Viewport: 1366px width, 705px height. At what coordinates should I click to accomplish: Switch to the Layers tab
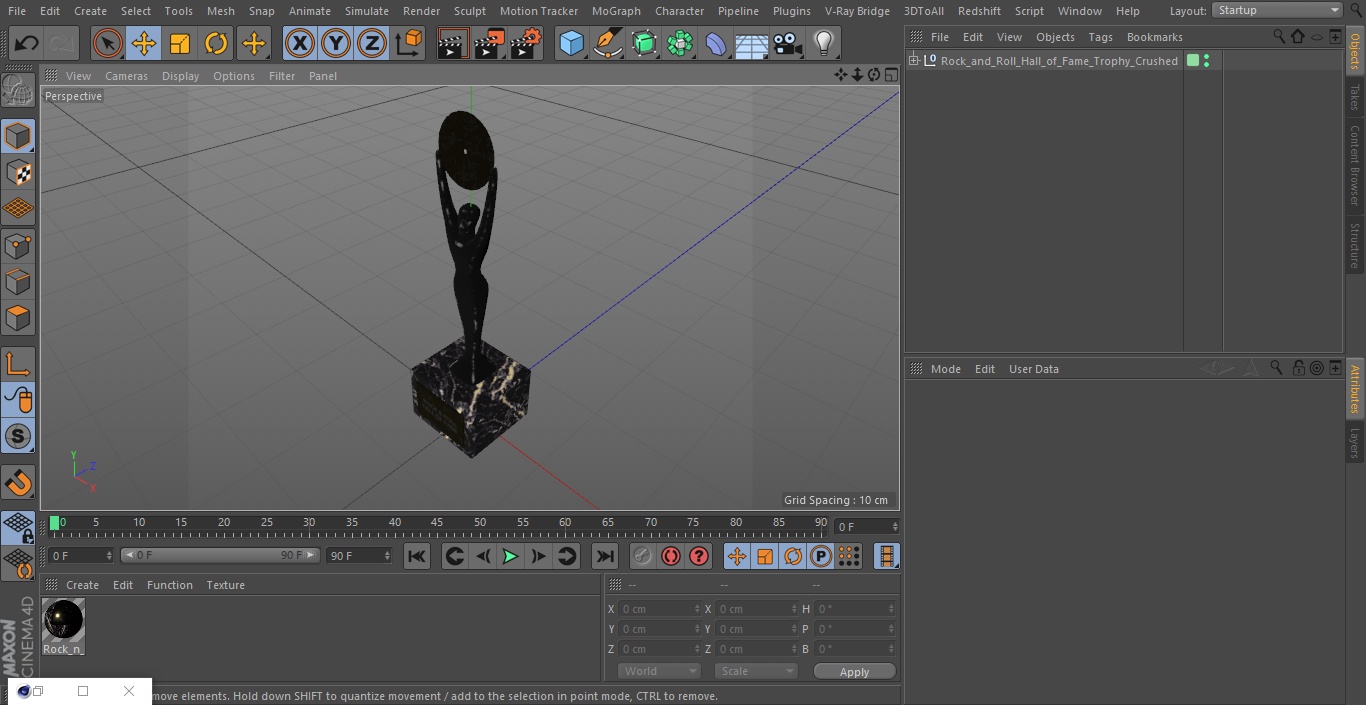point(1355,443)
